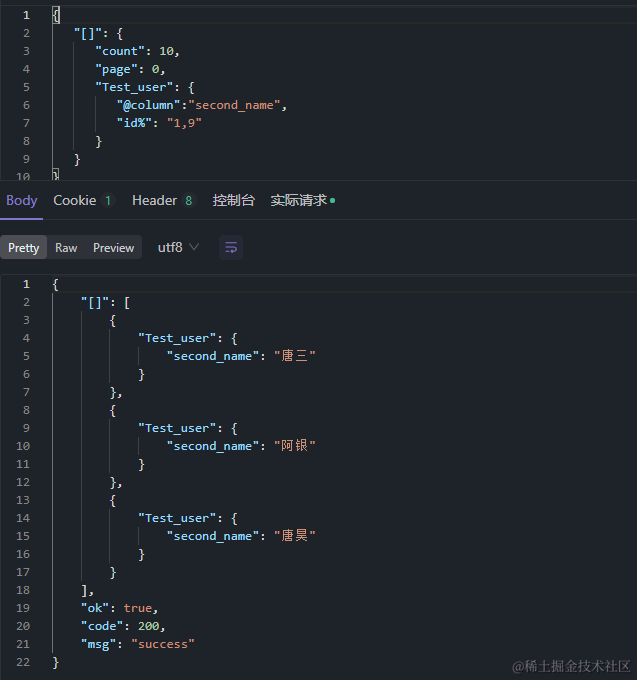Click the "page": 0 line in request
This screenshot has height=680, width=637.
[130, 69]
